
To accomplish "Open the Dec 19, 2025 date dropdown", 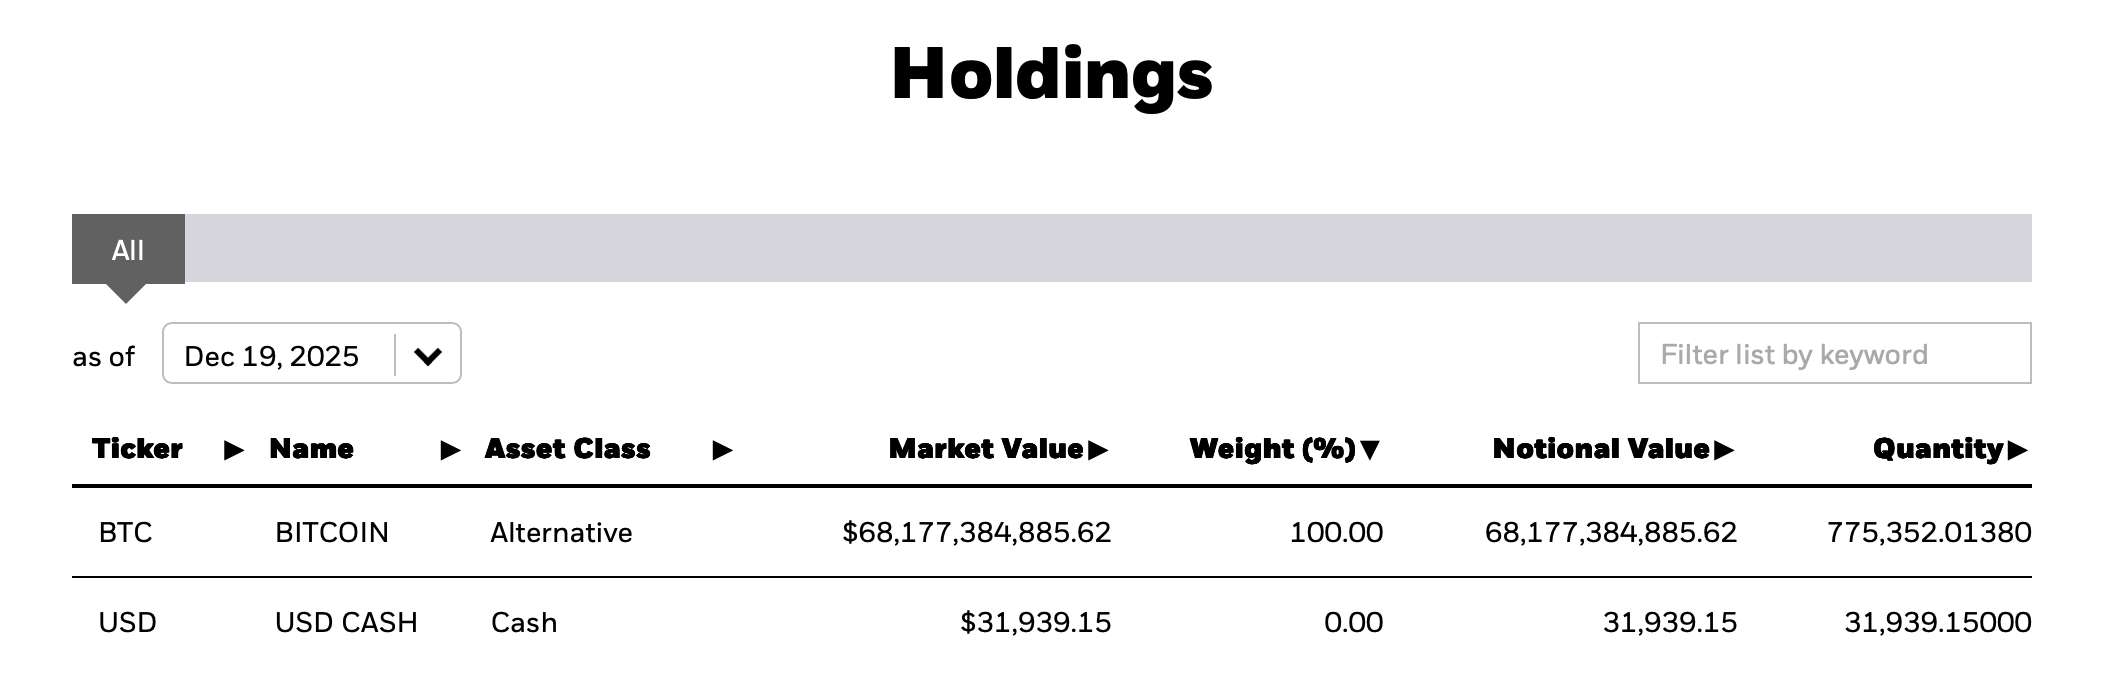I will click(272, 355).
